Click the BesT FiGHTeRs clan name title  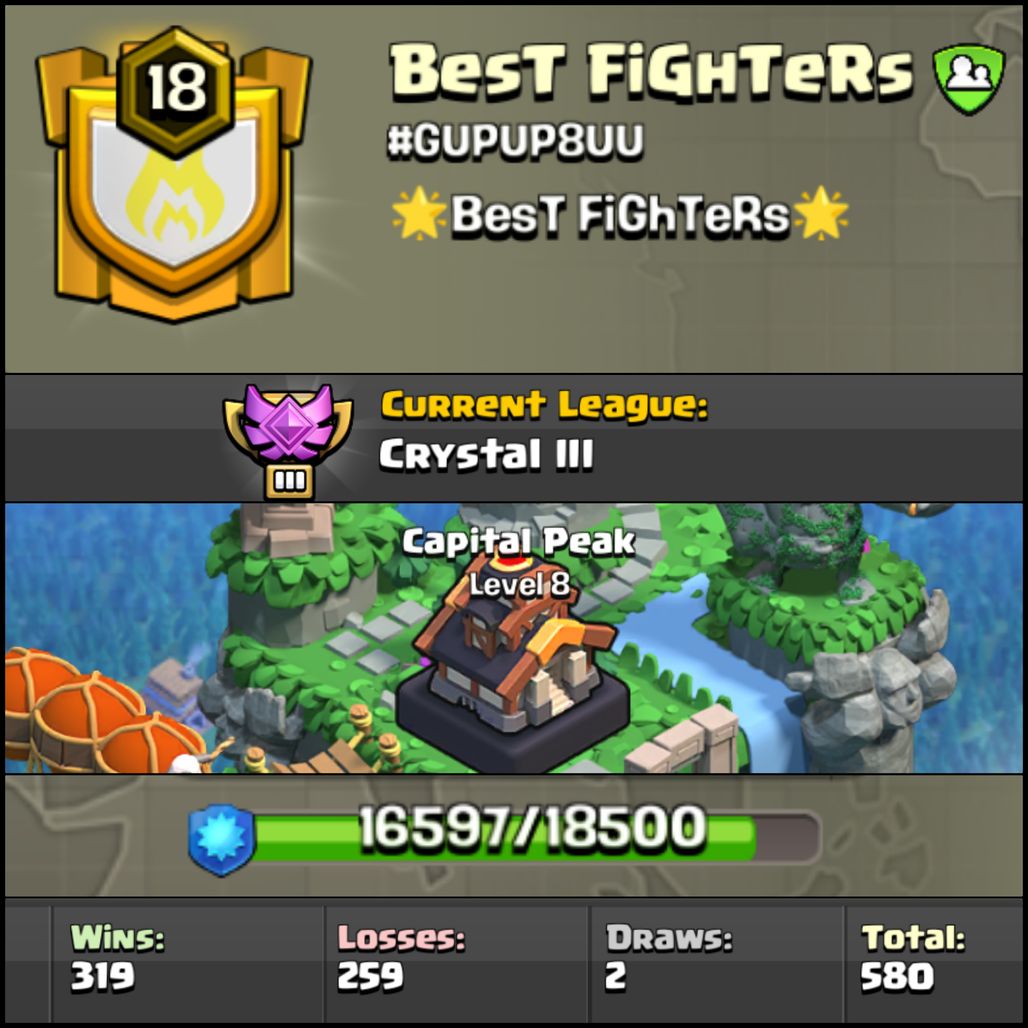652,72
